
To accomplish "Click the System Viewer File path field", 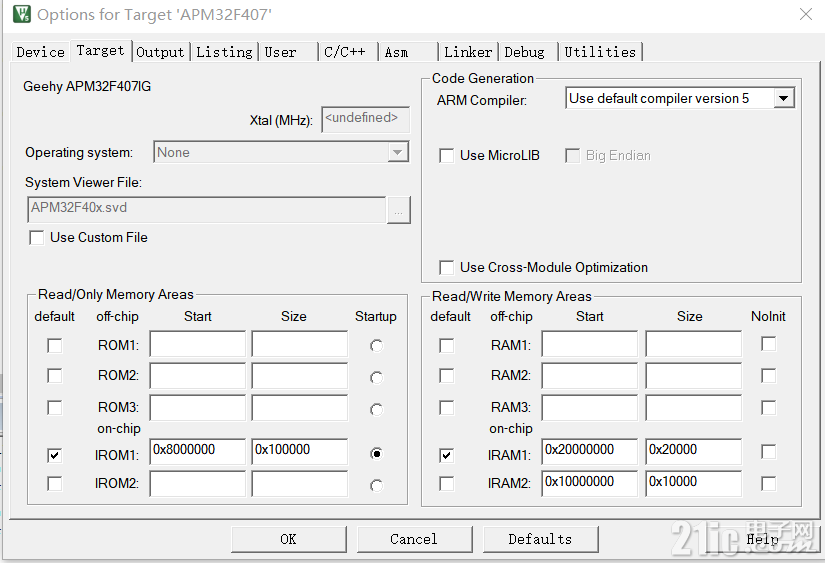I will point(206,209).
